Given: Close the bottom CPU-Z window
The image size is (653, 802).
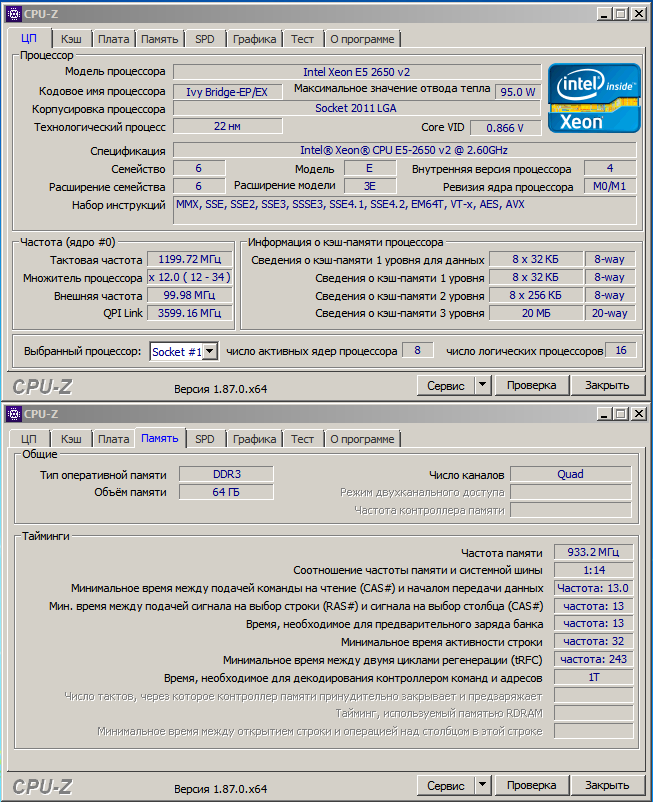Looking at the screenshot, I should (639, 414).
